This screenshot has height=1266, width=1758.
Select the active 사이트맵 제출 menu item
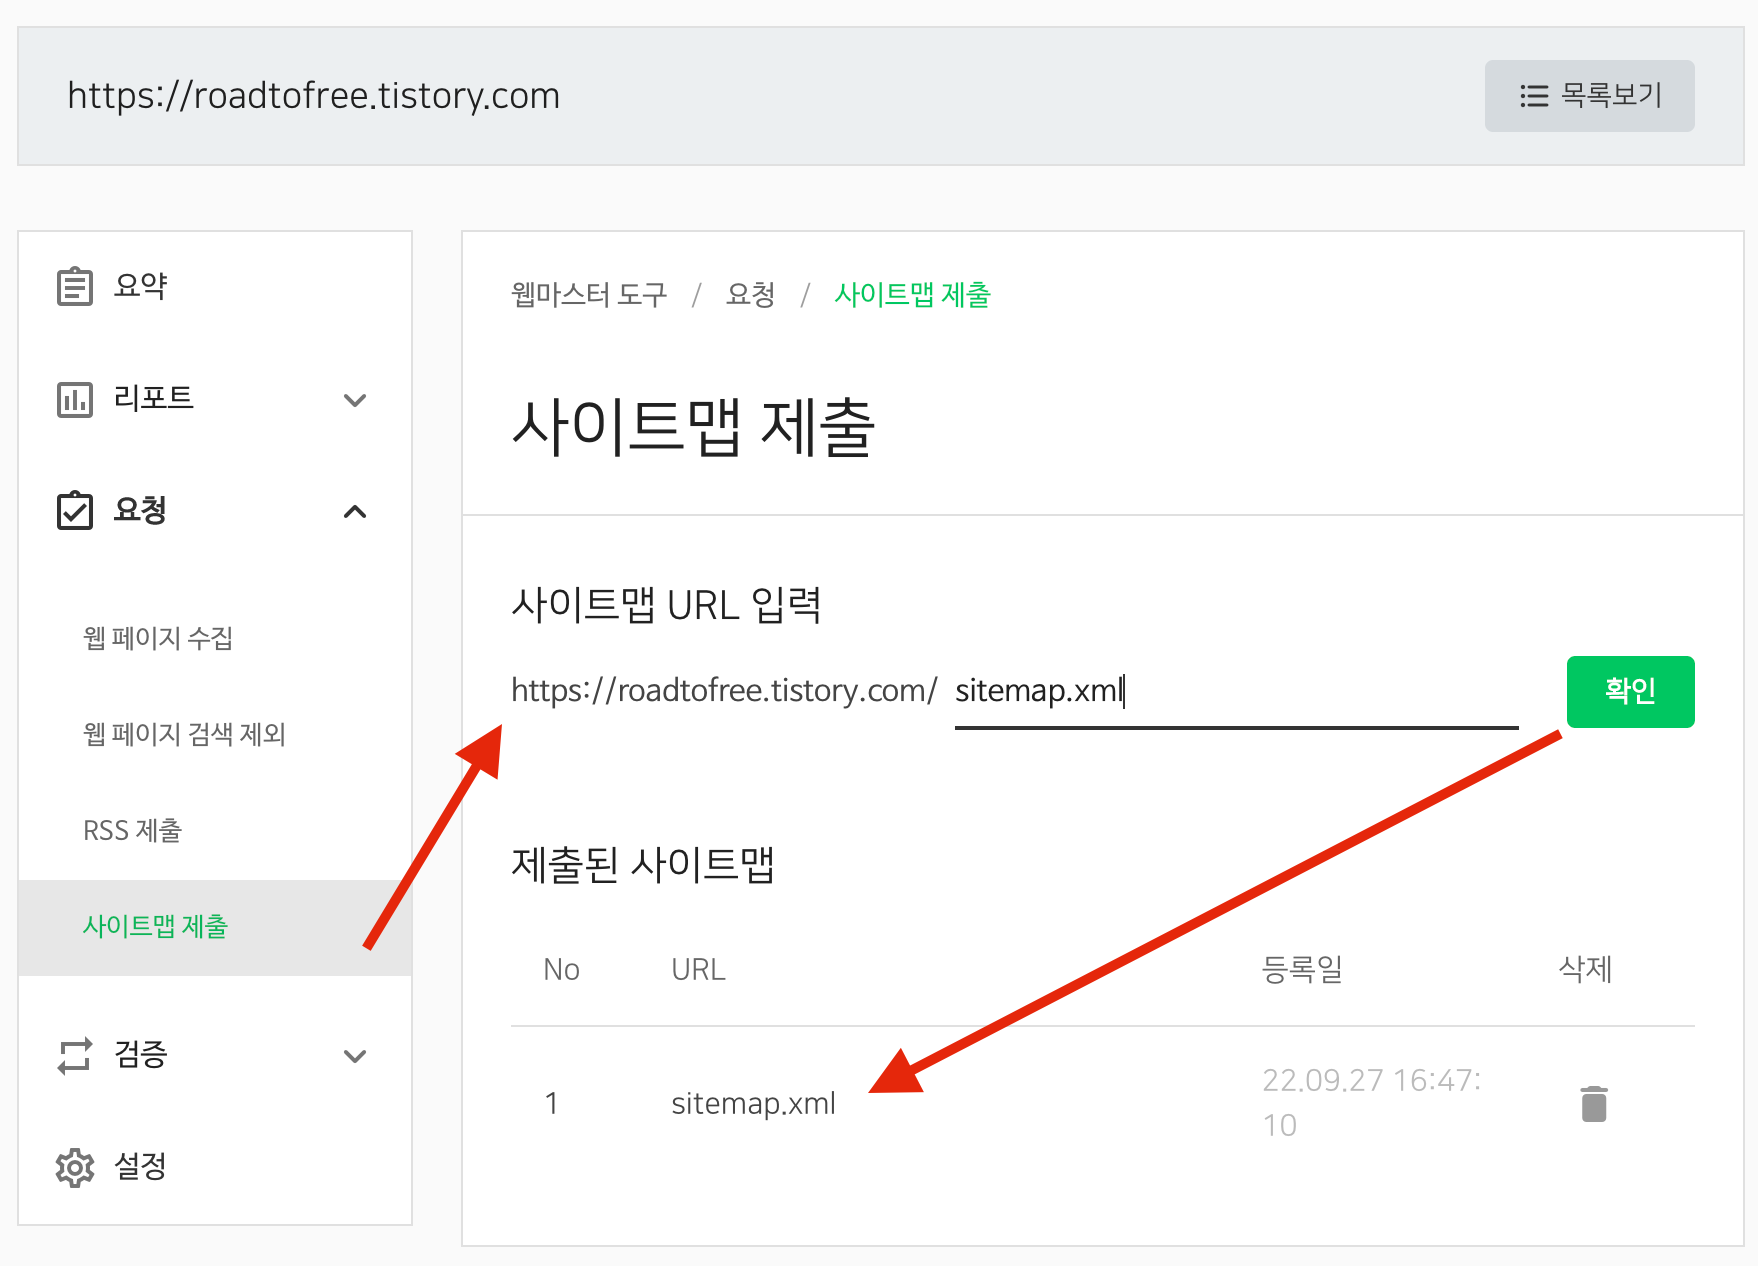coord(155,927)
